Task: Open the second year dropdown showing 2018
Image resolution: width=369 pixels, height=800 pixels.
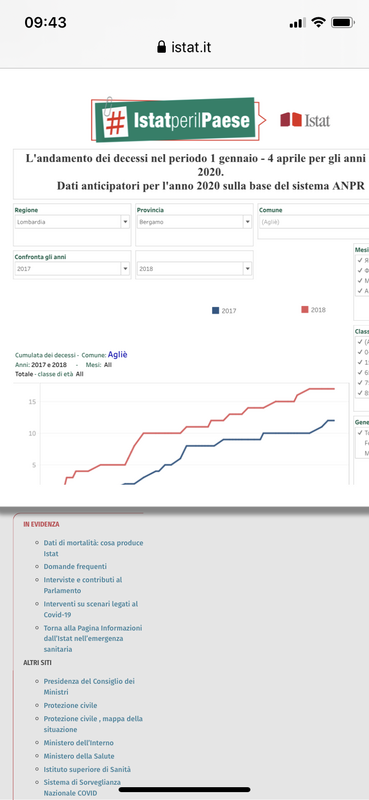Action: coord(194,268)
